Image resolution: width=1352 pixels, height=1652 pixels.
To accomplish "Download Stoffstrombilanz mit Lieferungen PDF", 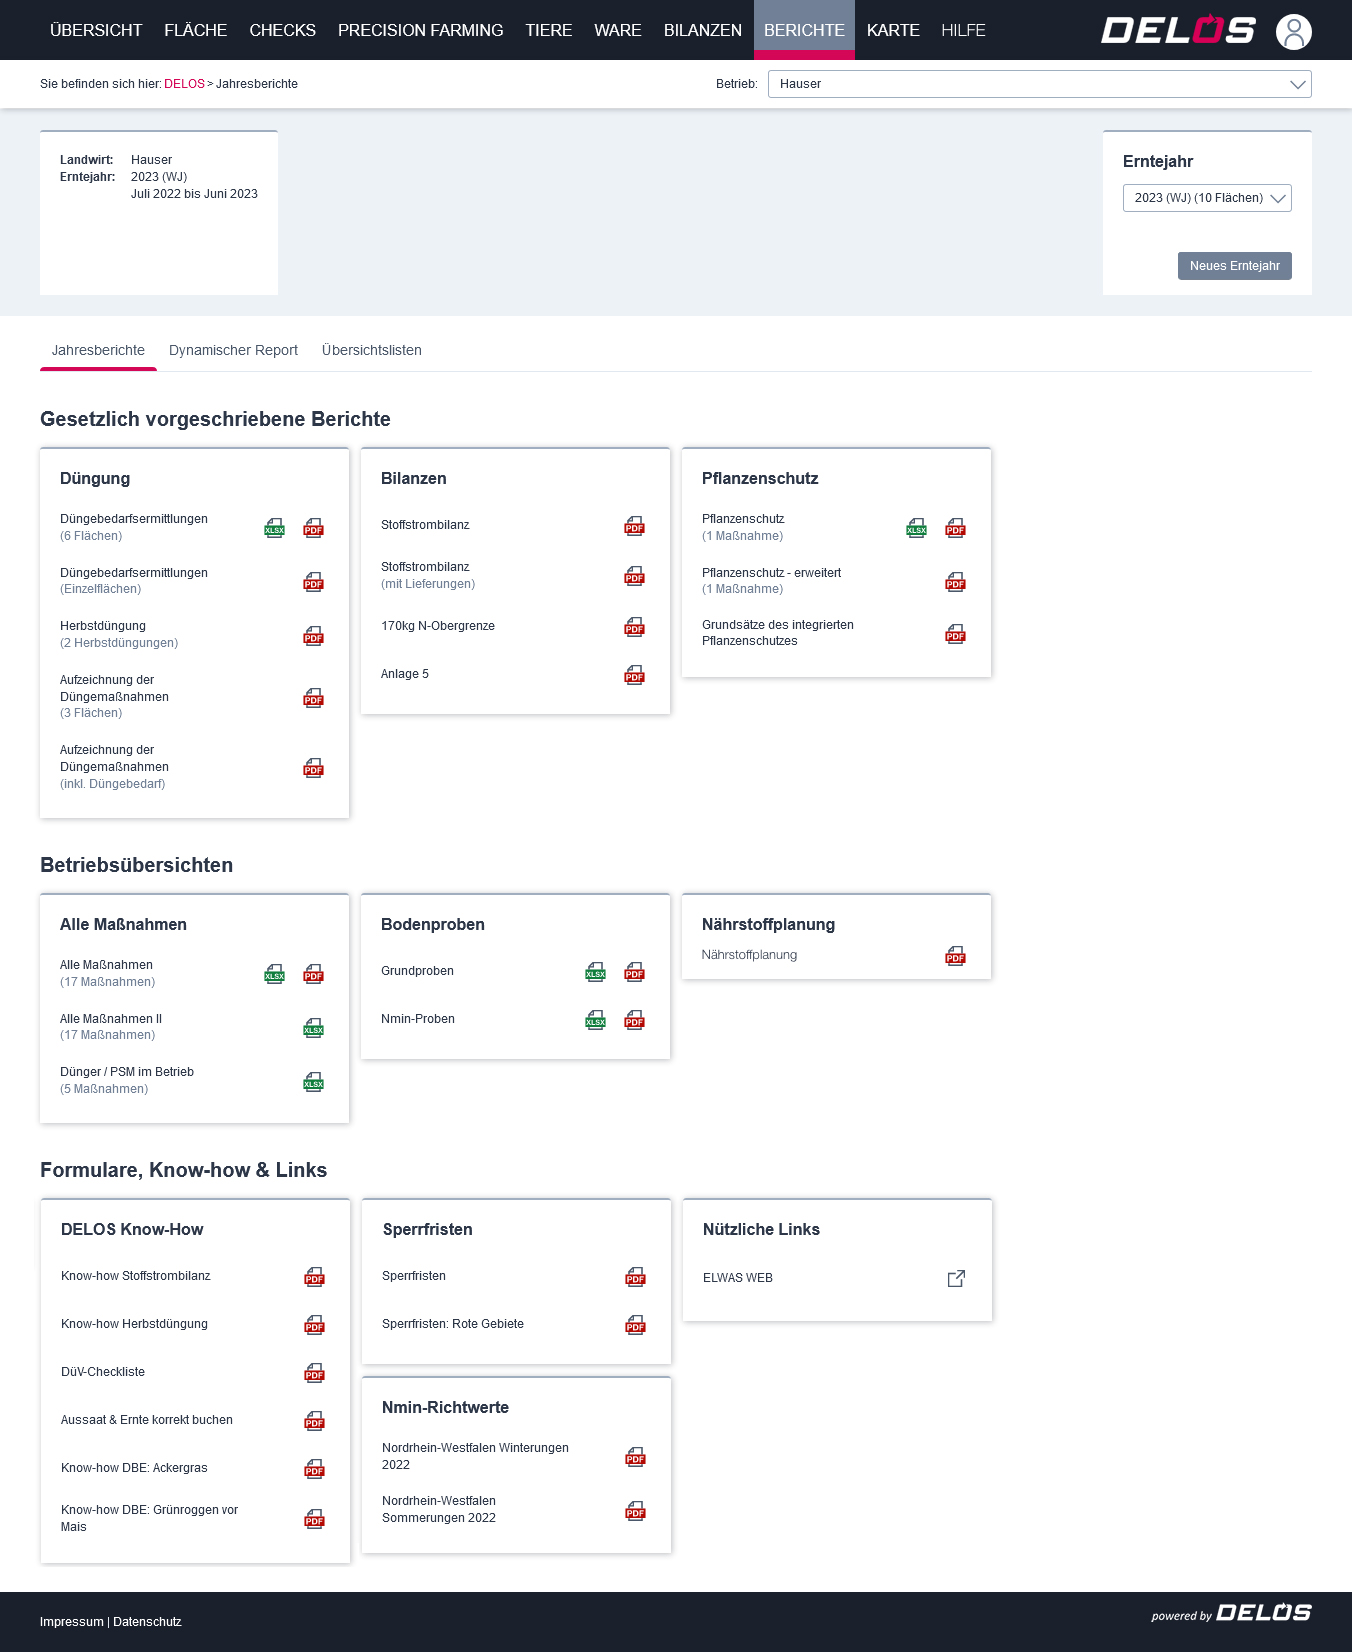I will click(x=635, y=576).
